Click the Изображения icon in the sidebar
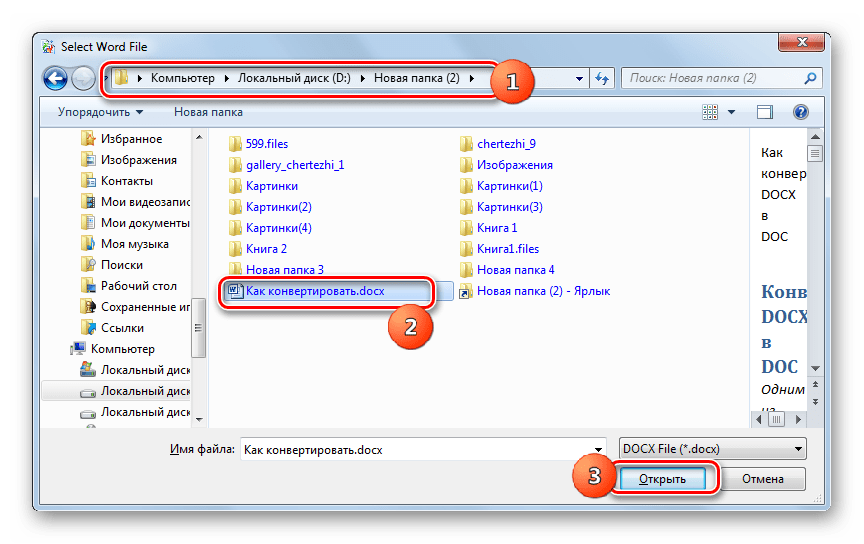Image resolution: width=864 pixels, height=544 pixels. (x=88, y=160)
